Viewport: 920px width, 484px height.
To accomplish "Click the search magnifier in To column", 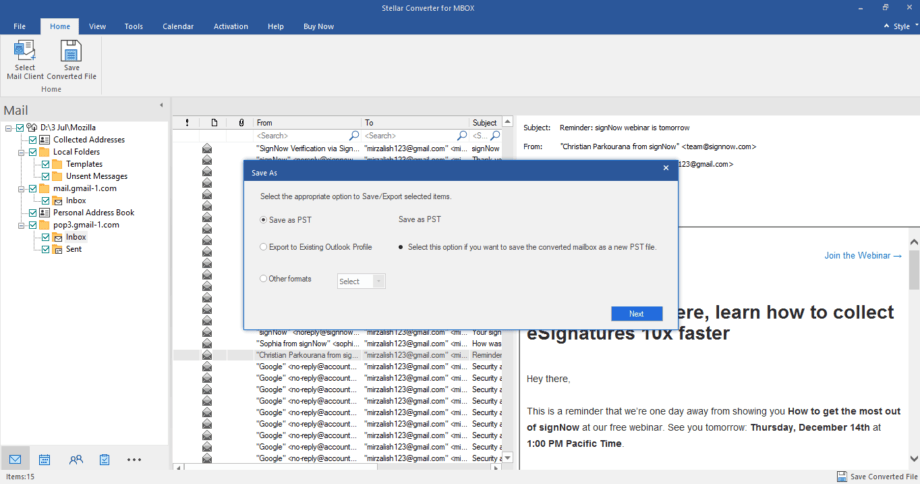I will [x=462, y=136].
